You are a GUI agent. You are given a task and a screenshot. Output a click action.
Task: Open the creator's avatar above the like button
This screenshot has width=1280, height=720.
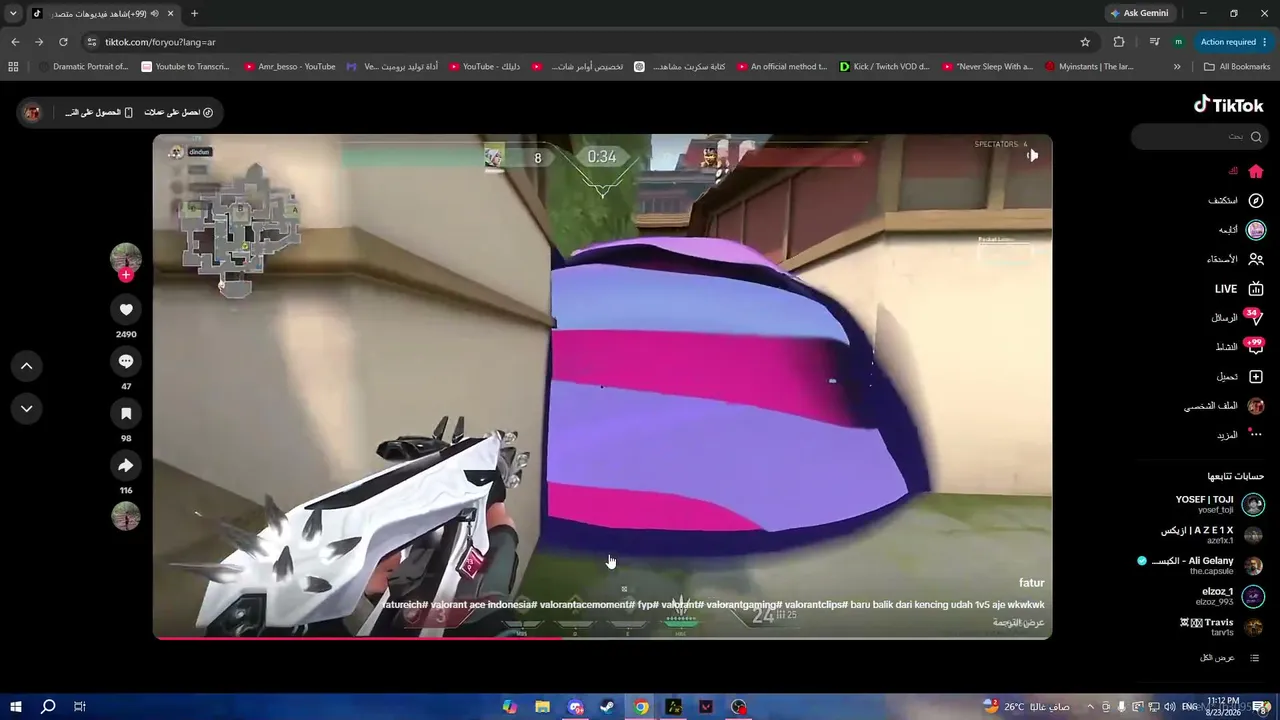click(x=126, y=258)
